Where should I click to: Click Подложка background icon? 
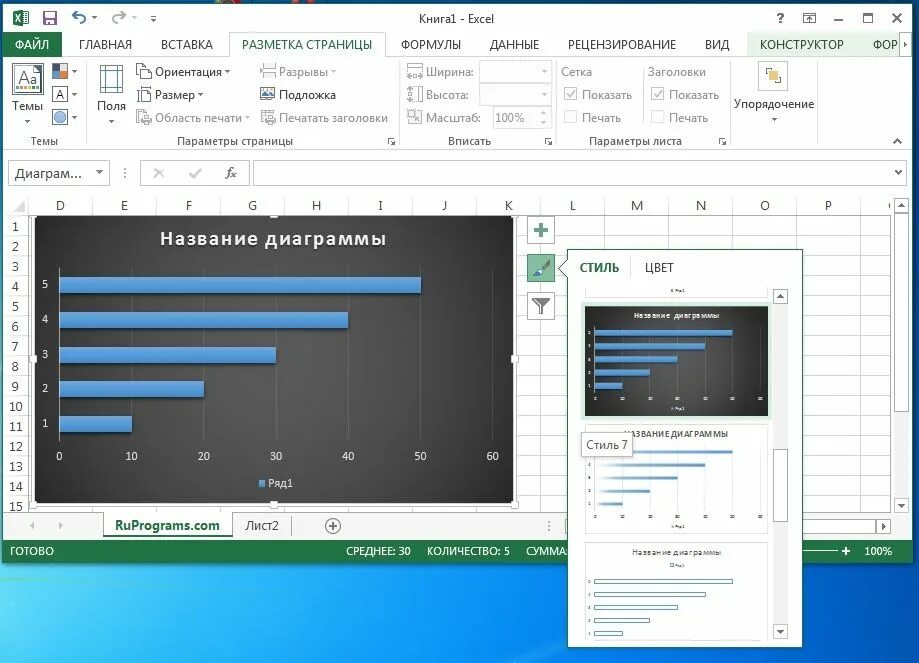(267, 94)
